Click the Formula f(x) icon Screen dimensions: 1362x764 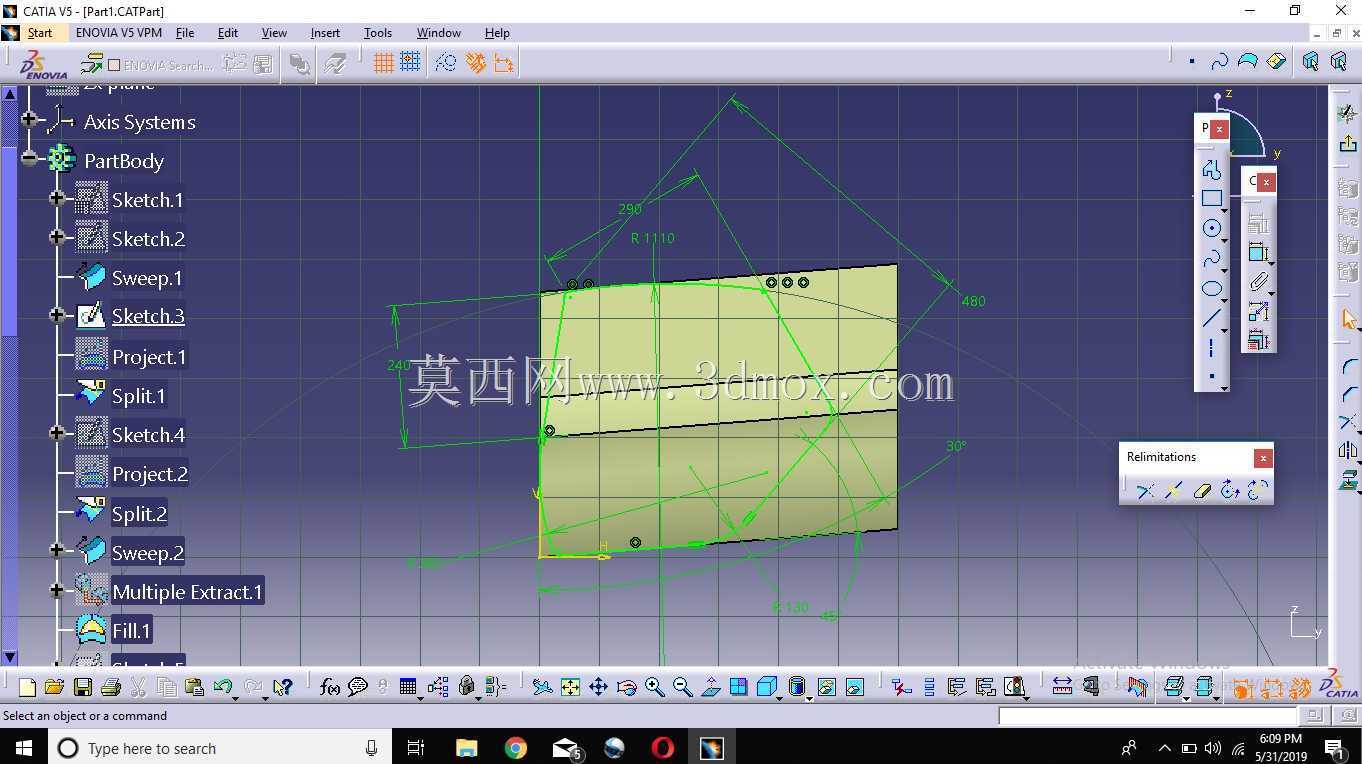point(329,687)
